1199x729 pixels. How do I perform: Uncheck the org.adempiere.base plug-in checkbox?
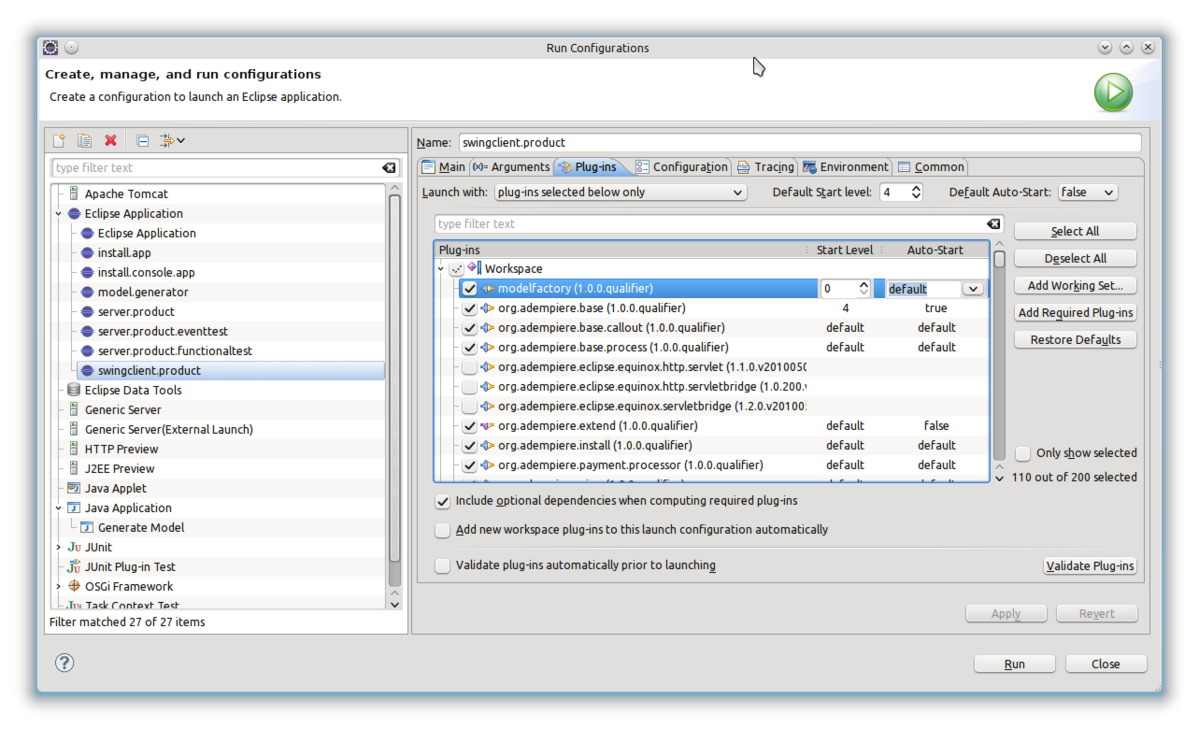(469, 308)
